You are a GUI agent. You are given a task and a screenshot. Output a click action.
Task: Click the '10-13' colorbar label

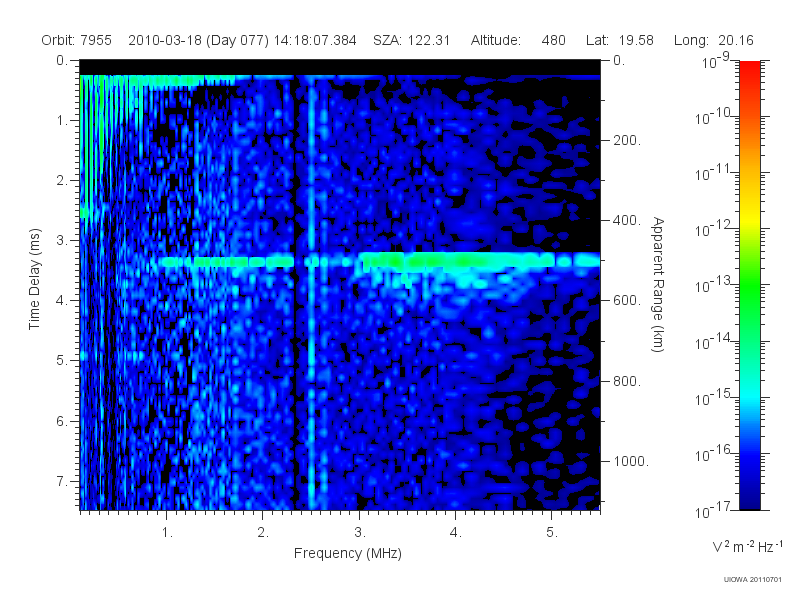[x=714, y=284]
